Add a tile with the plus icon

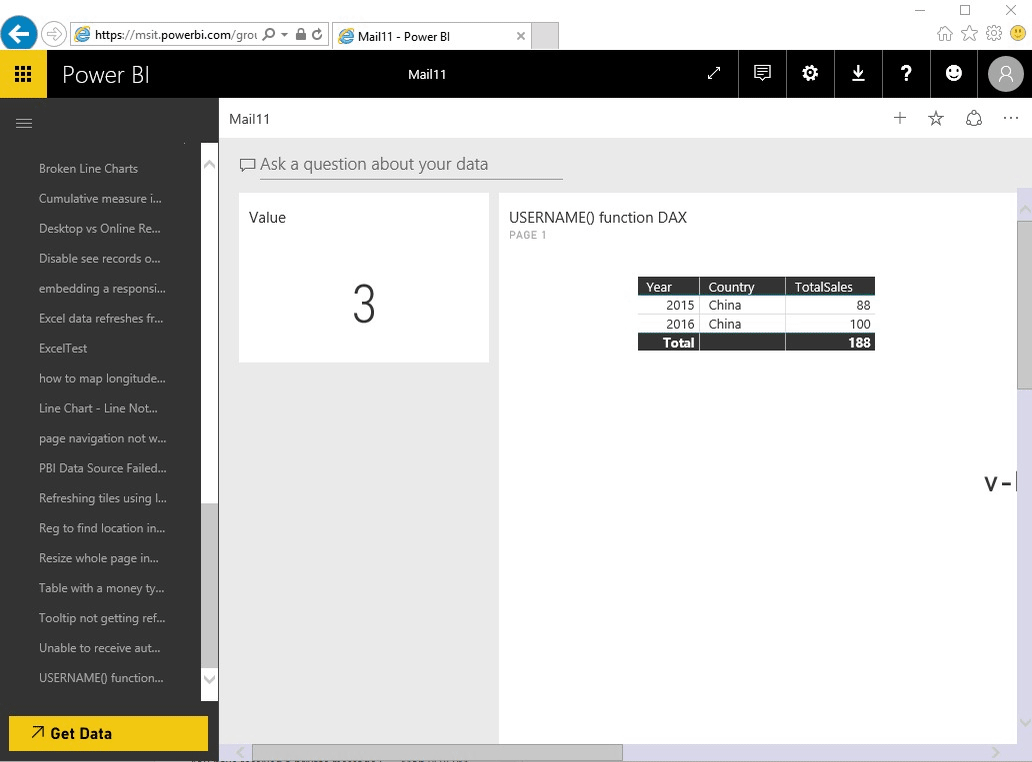point(900,119)
